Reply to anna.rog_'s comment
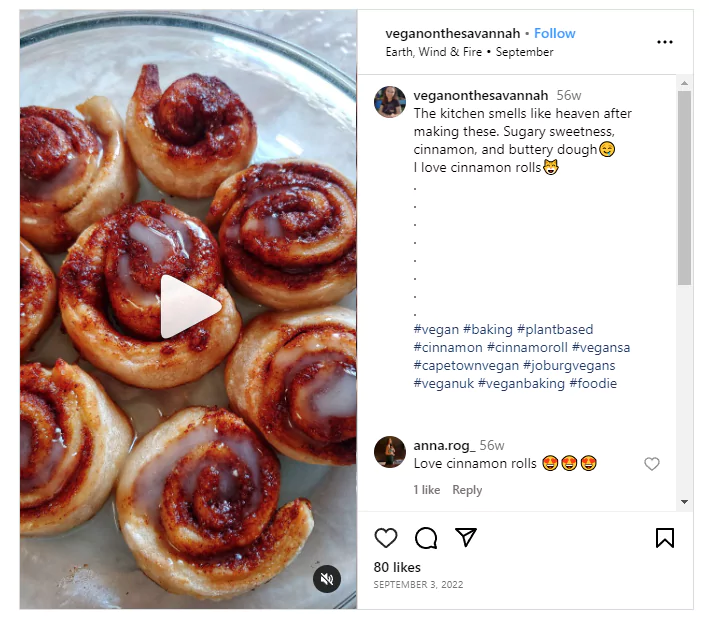 click(467, 490)
